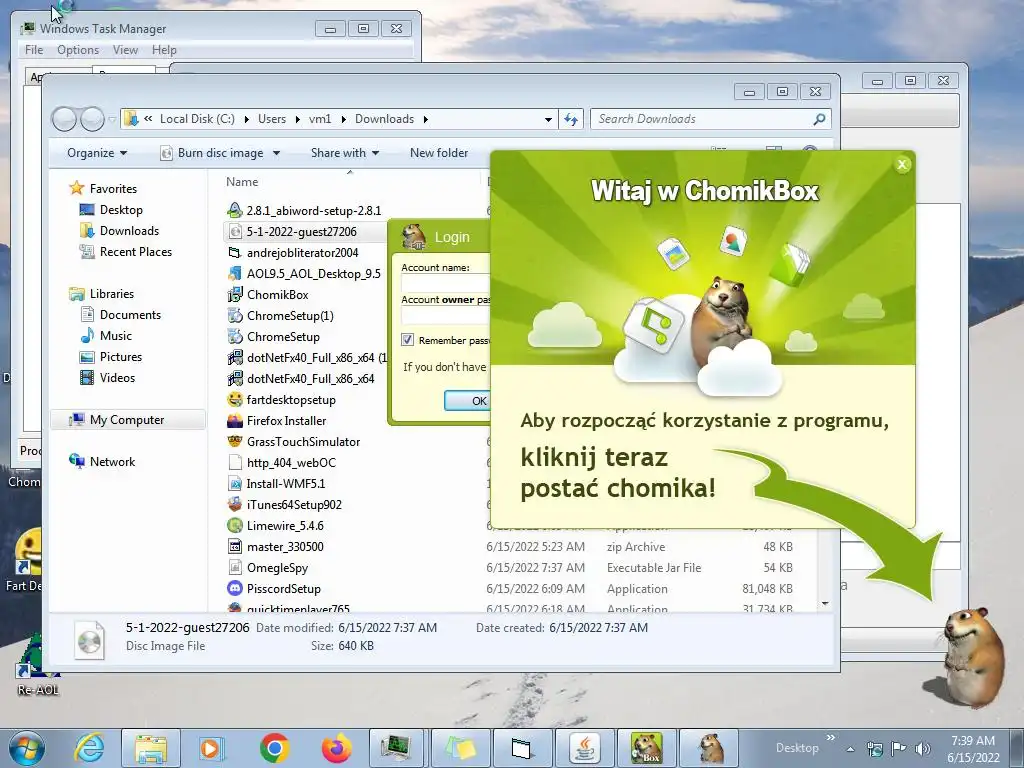Select the Limewire_5.4.6 file icon

point(234,525)
